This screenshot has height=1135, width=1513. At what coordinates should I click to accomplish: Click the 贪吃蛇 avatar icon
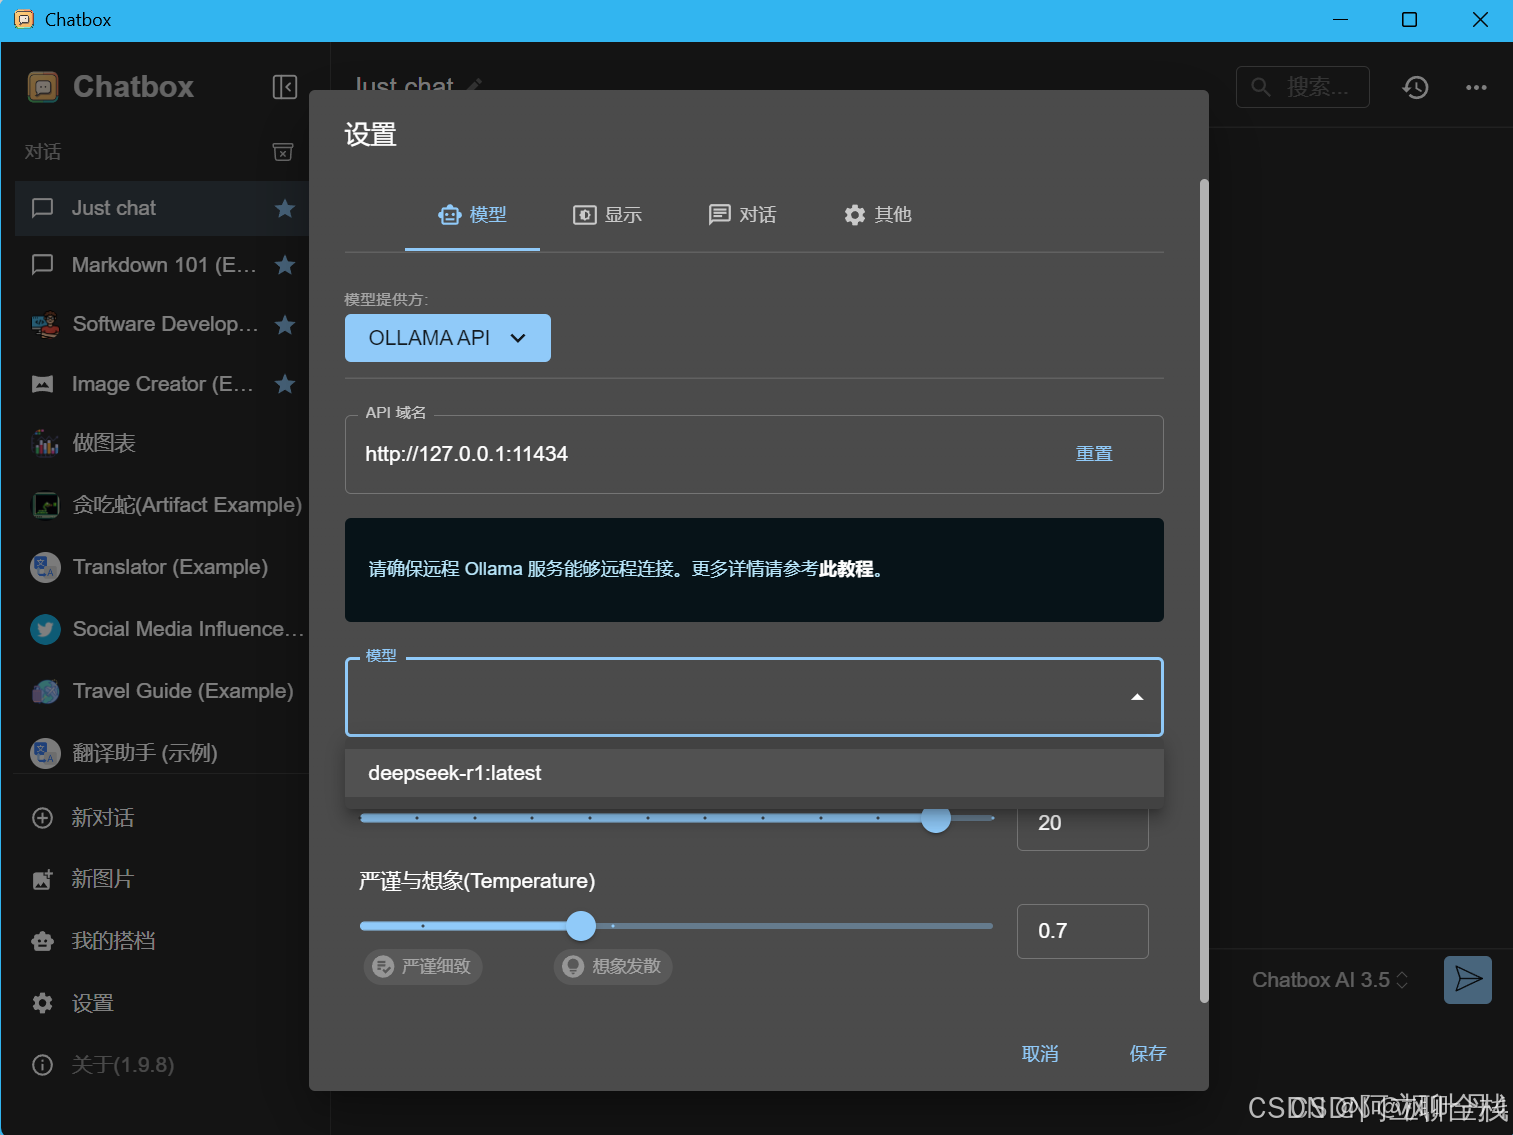tap(45, 505)
